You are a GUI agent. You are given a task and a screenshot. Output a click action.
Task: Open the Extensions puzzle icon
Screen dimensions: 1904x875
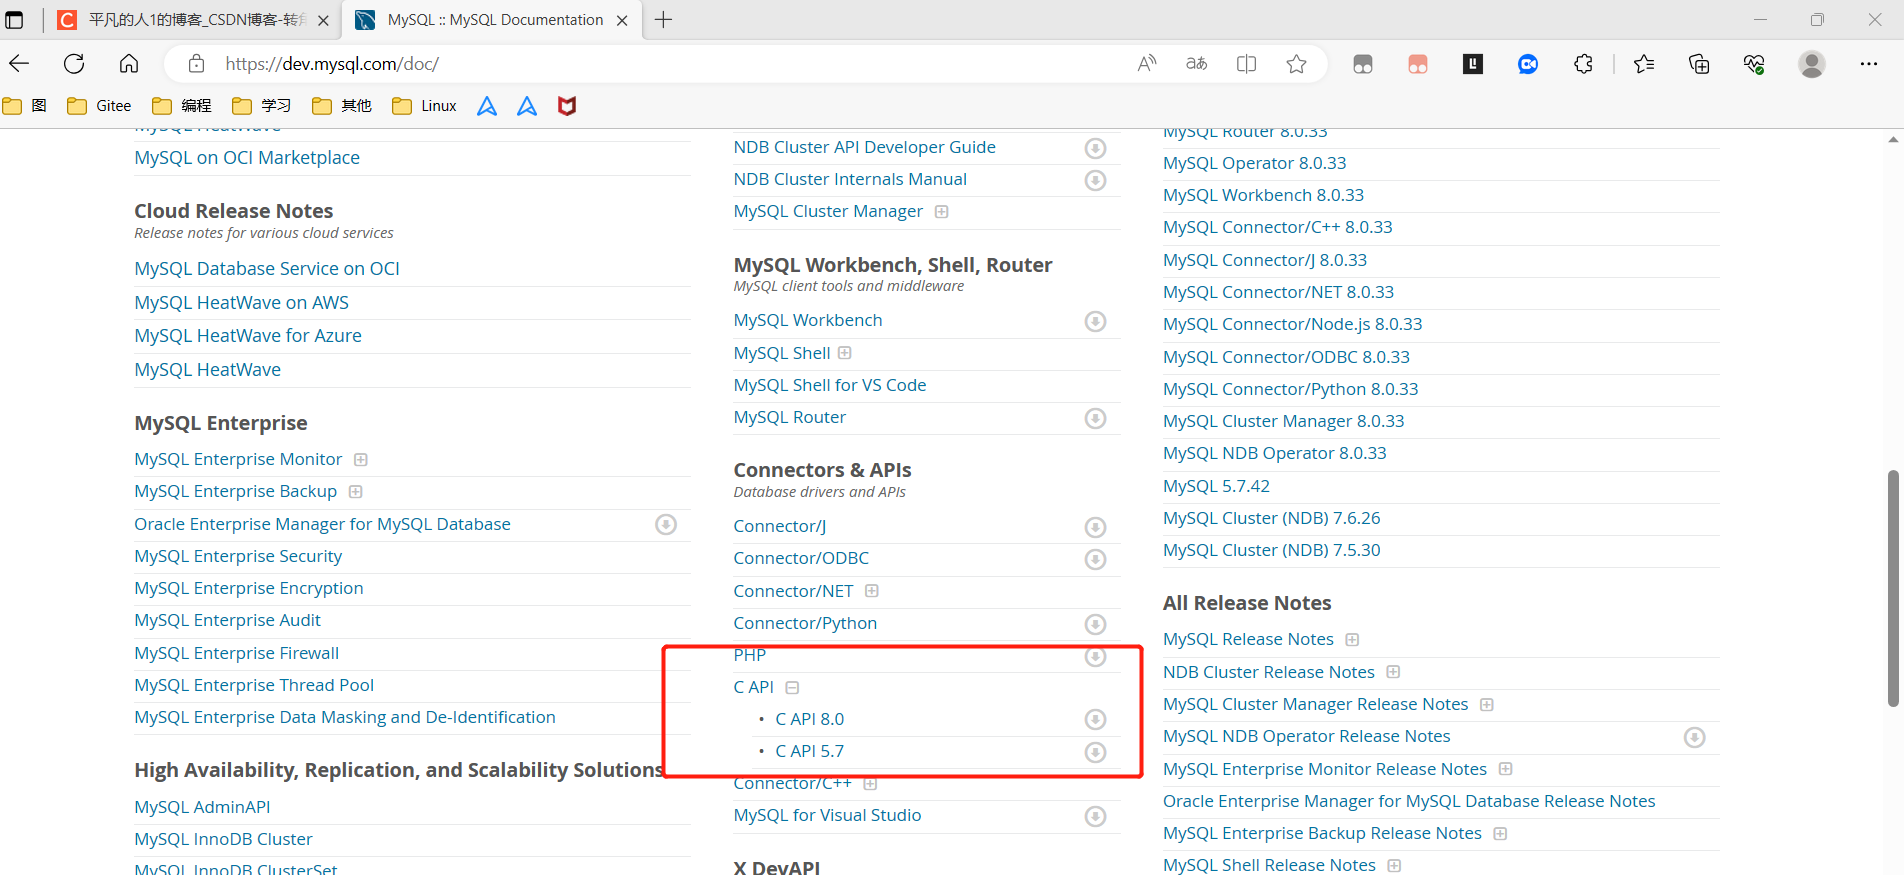pos(1583,64)
